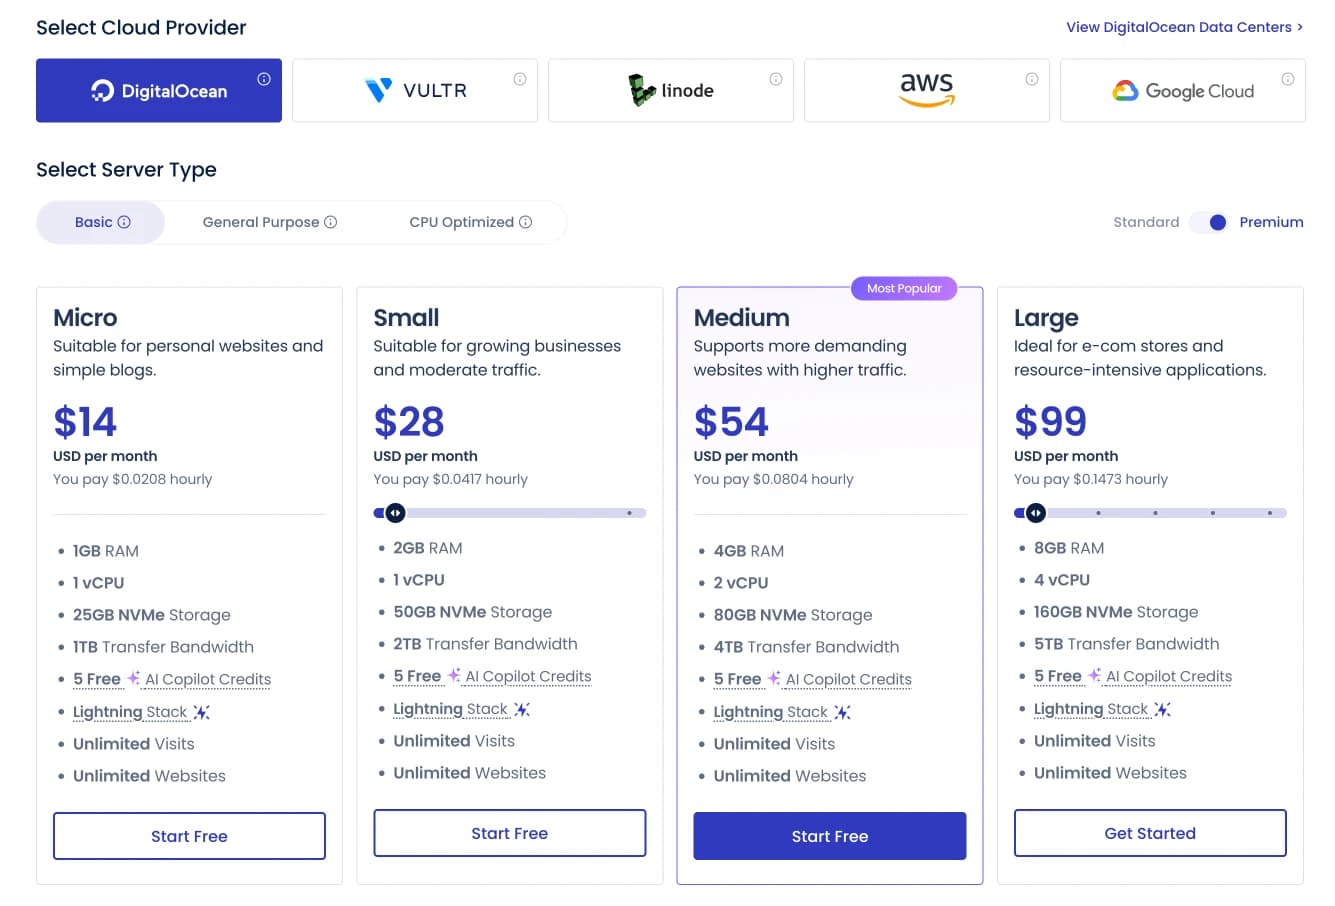Image resolution: width=1335 pixels, height=906 pixels.
Task: Click the info icon on the Google Cloud card
Action: (x=1287, y=78)
